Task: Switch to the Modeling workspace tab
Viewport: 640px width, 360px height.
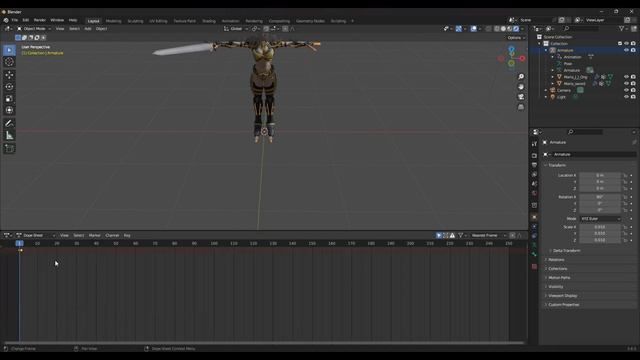Action: 113,21
